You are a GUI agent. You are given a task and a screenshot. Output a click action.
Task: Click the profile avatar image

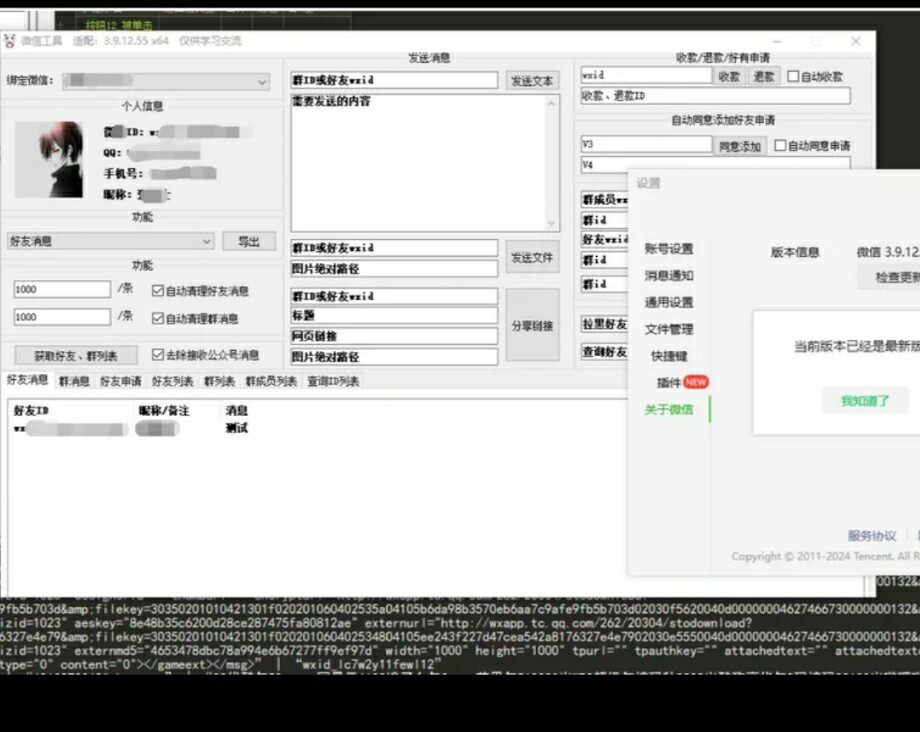[49, 159]
